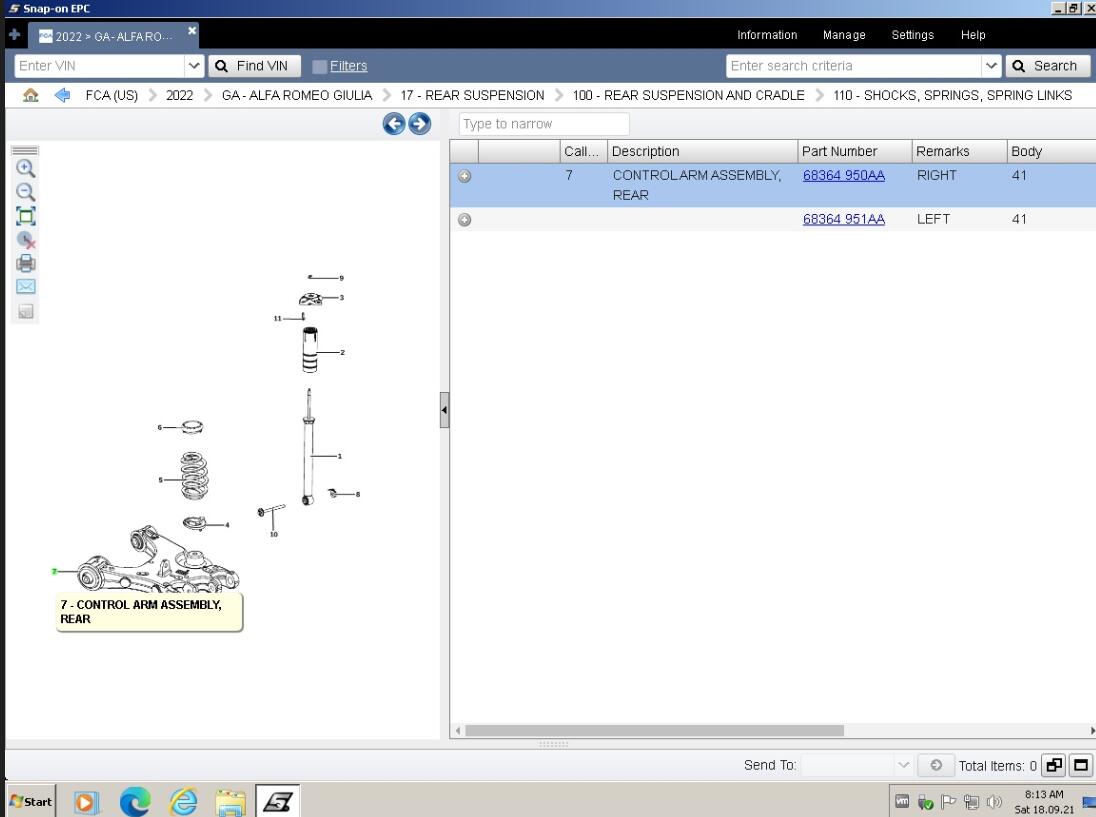Expand the search criteria dropdown
The height and width of the screenshot is (817, 1096).
tap(991, 66)
